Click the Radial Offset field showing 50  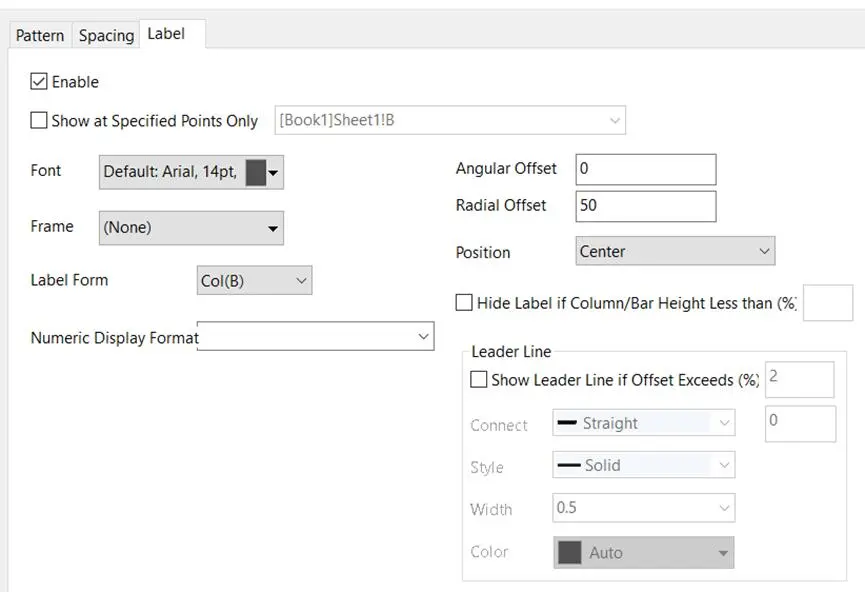click(646, 206)
